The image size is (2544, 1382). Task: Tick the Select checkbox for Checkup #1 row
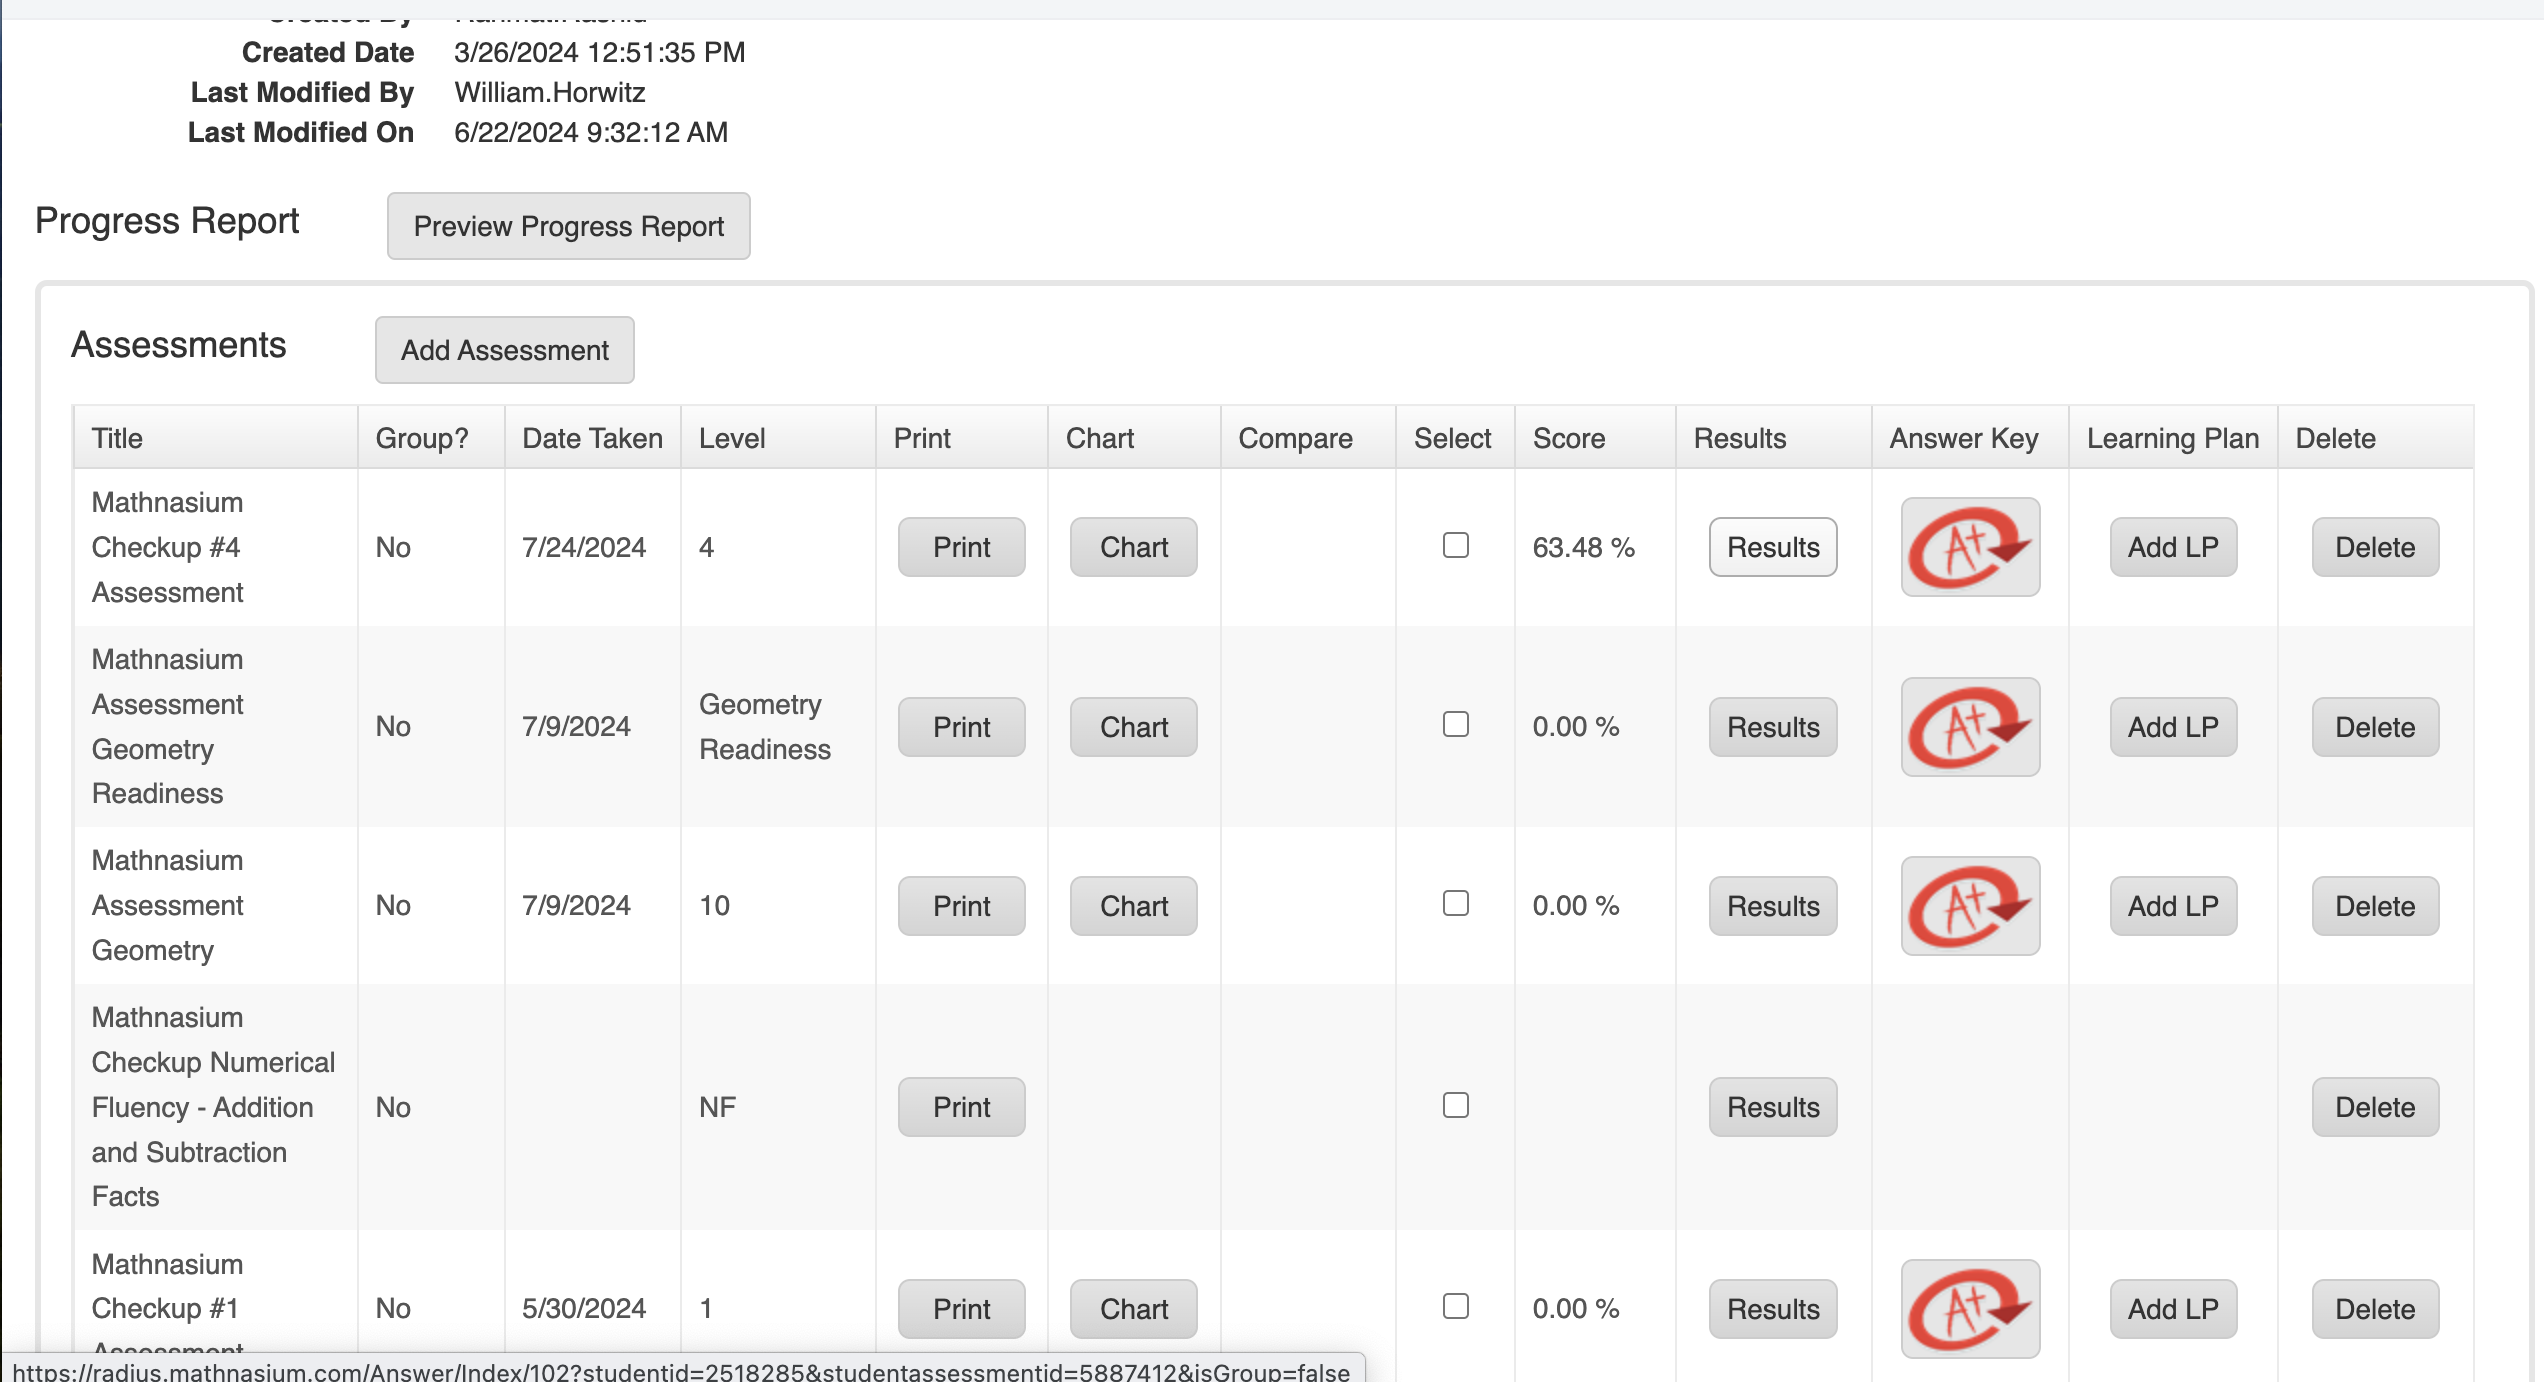tap(1456, 1306)
